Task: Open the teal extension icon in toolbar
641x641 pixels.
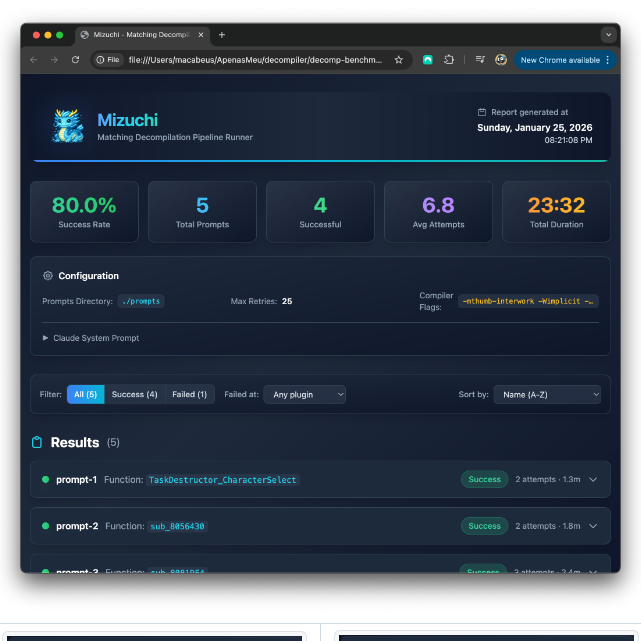Action: [x=428, y=60]
